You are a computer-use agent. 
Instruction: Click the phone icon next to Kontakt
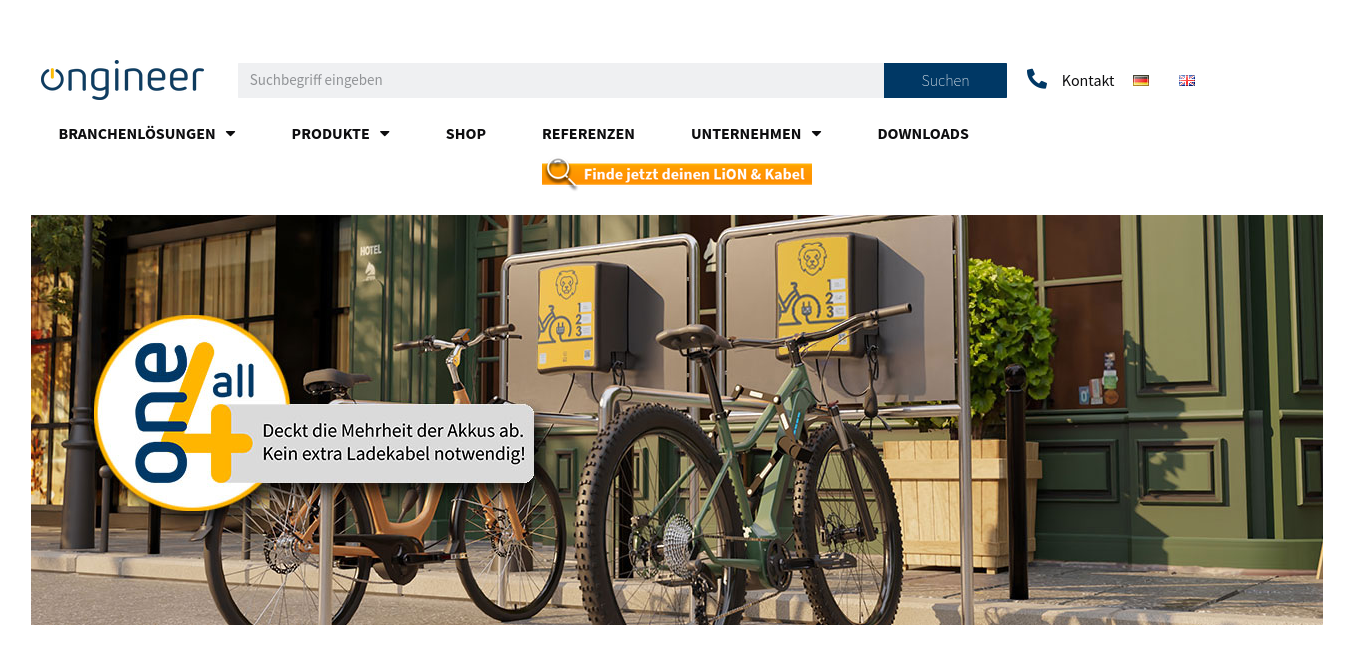click(x=1037, y=79)
